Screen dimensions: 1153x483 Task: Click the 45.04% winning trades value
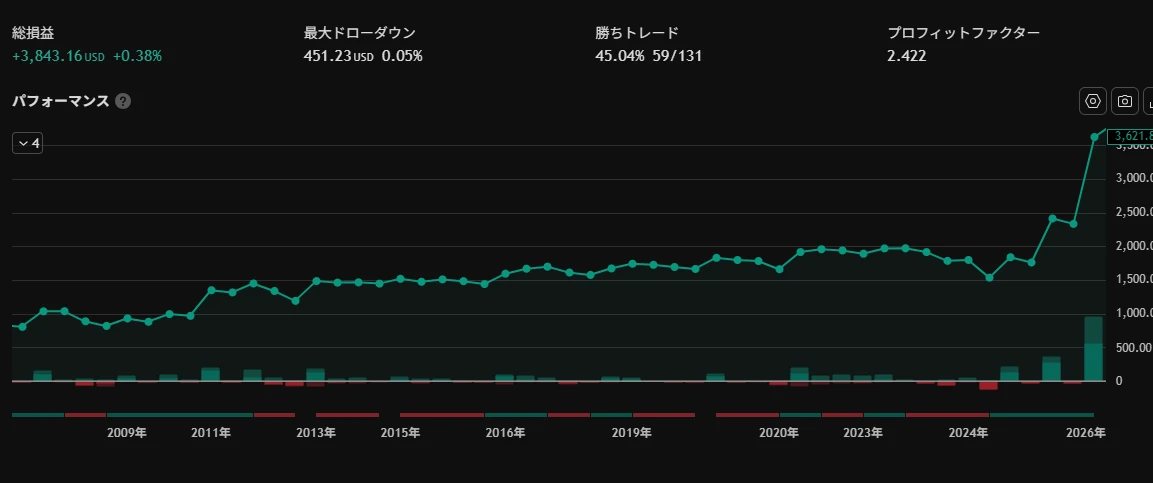(x=620, y=56)
